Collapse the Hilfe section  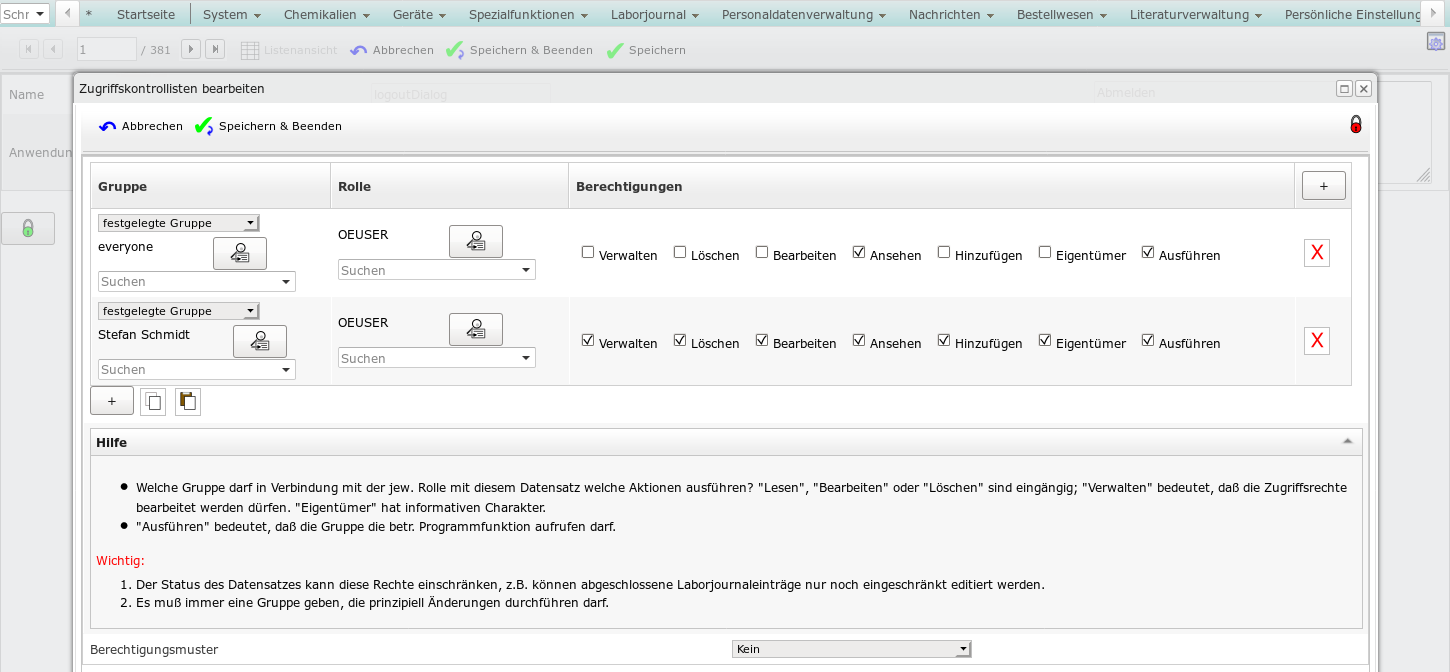pos(1347,442)
